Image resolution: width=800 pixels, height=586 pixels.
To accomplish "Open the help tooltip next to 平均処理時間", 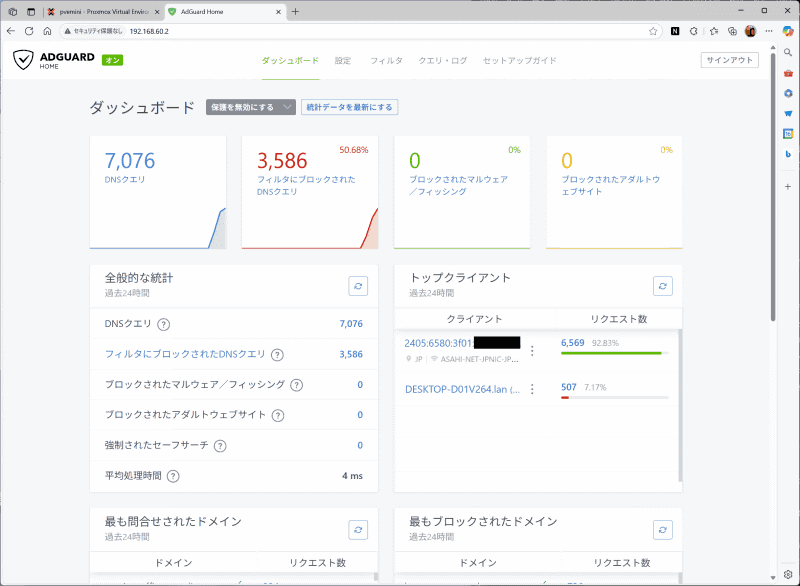I will (175, 476).
